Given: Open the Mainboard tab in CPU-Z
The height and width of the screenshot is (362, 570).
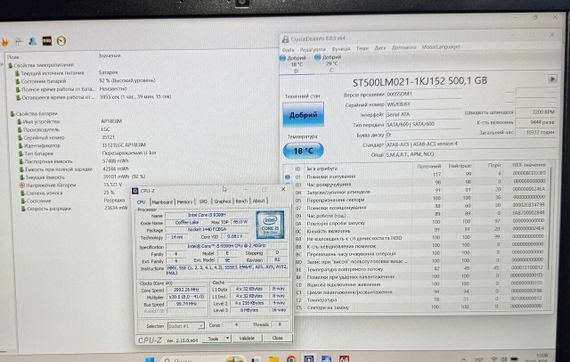Looking at the screenshot, I should [162, 202].
